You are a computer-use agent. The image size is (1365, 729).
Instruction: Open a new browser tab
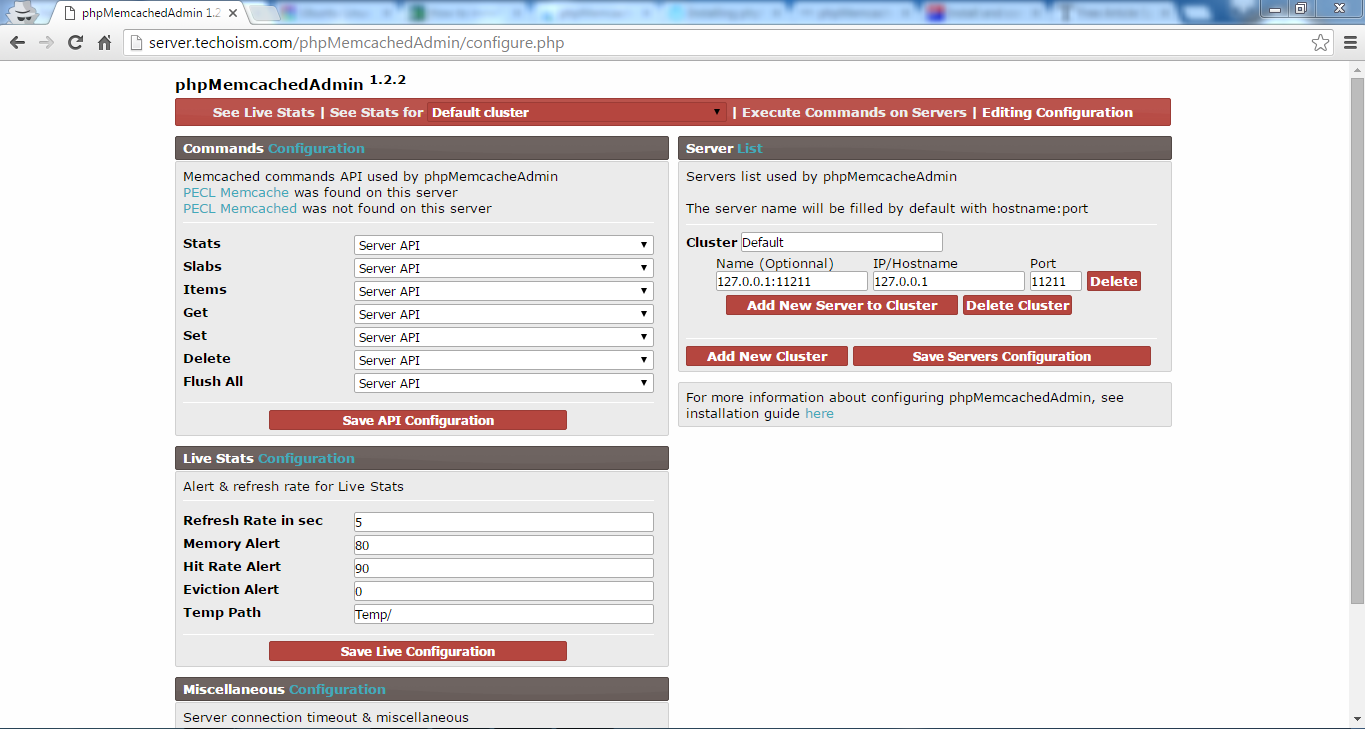click(263, 13)
